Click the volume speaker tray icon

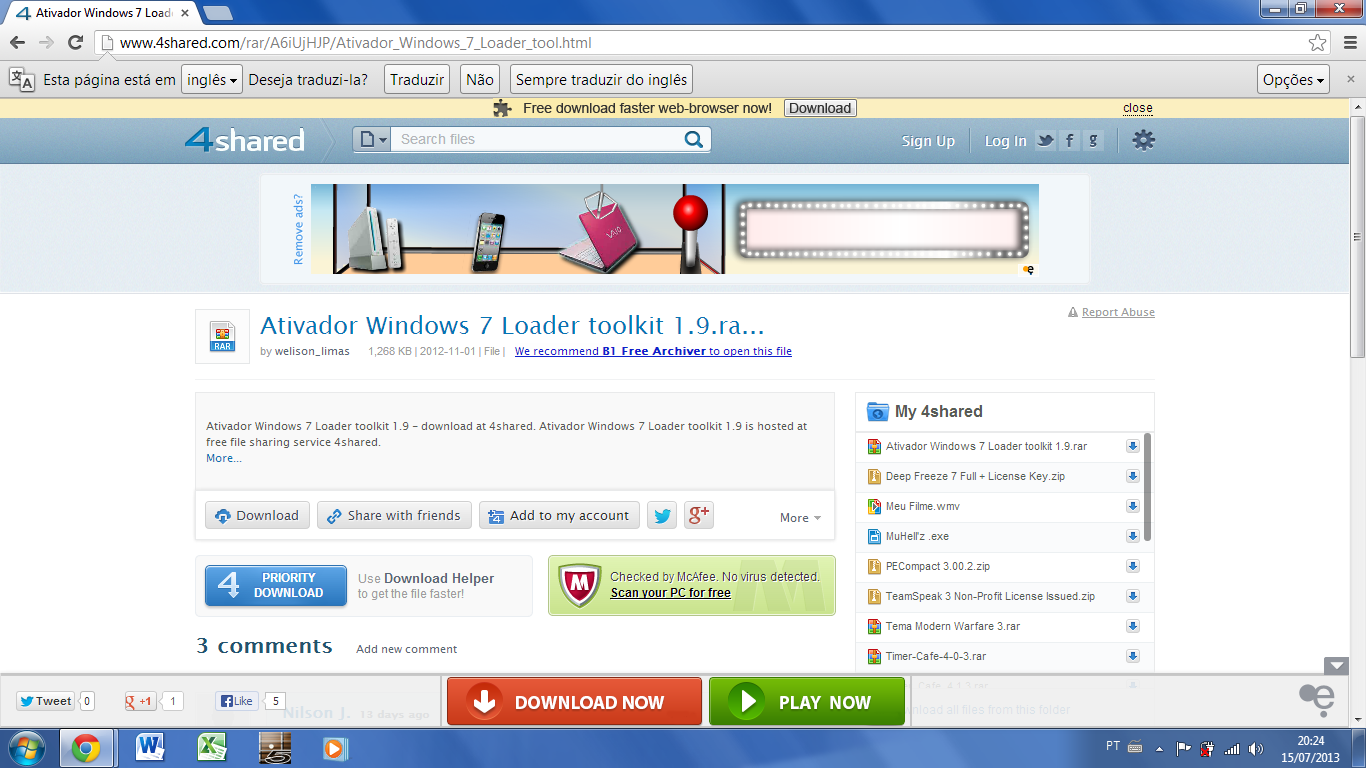coord(1256,748)
